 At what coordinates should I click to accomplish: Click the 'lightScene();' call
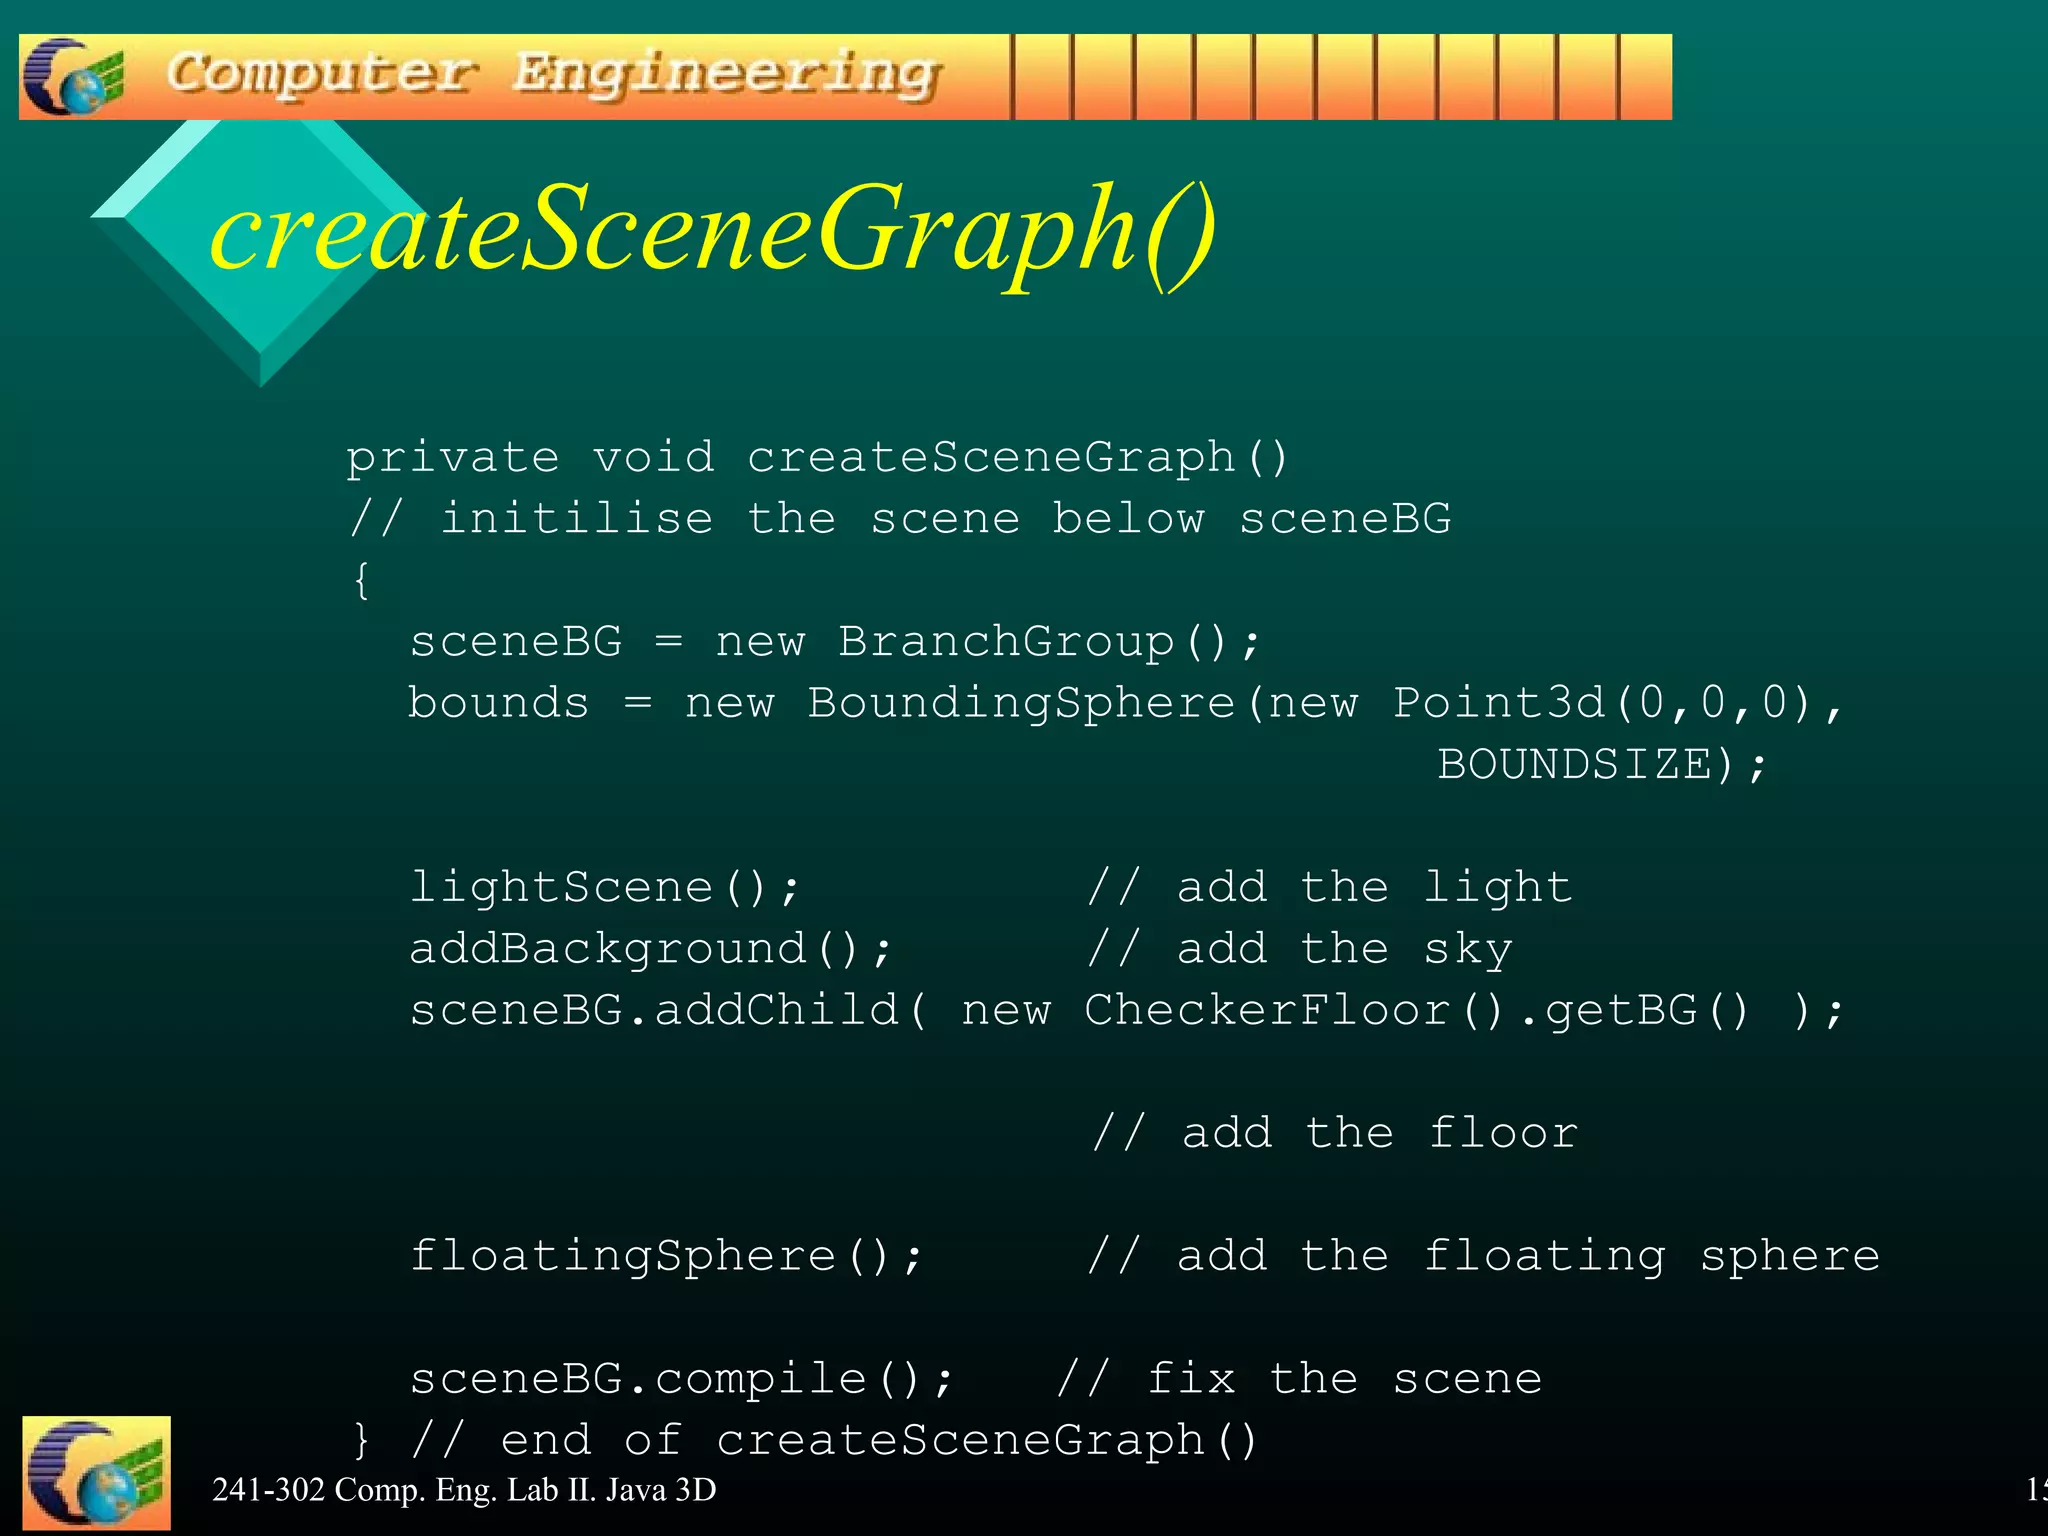pyautogui.click(x=605, y=888)
